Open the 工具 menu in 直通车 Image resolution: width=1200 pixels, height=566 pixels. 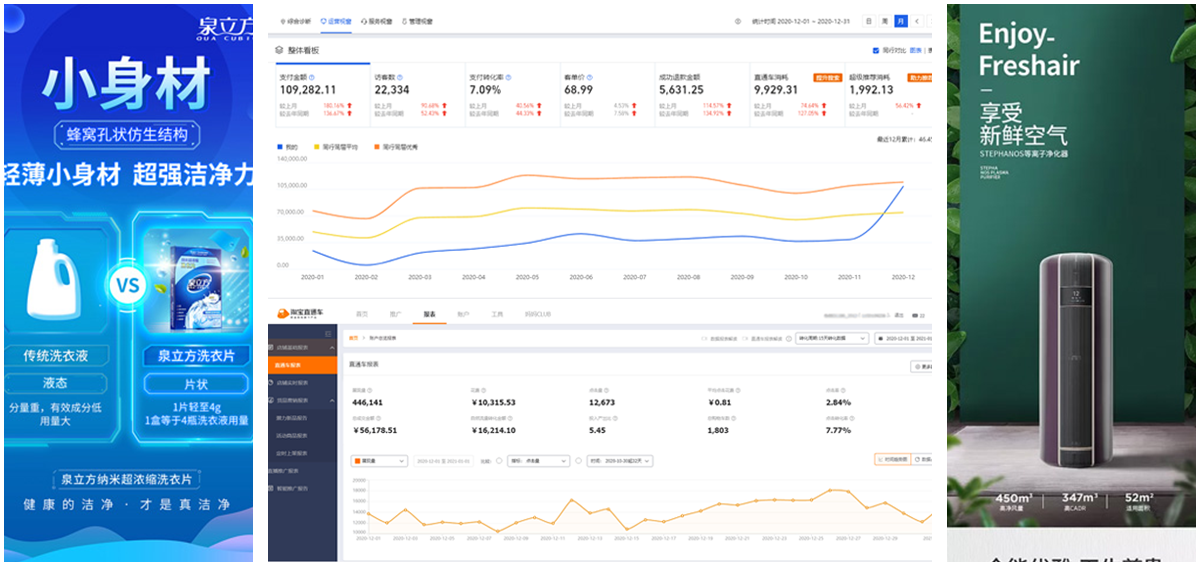pyautogui.click(x=497, y=314)
